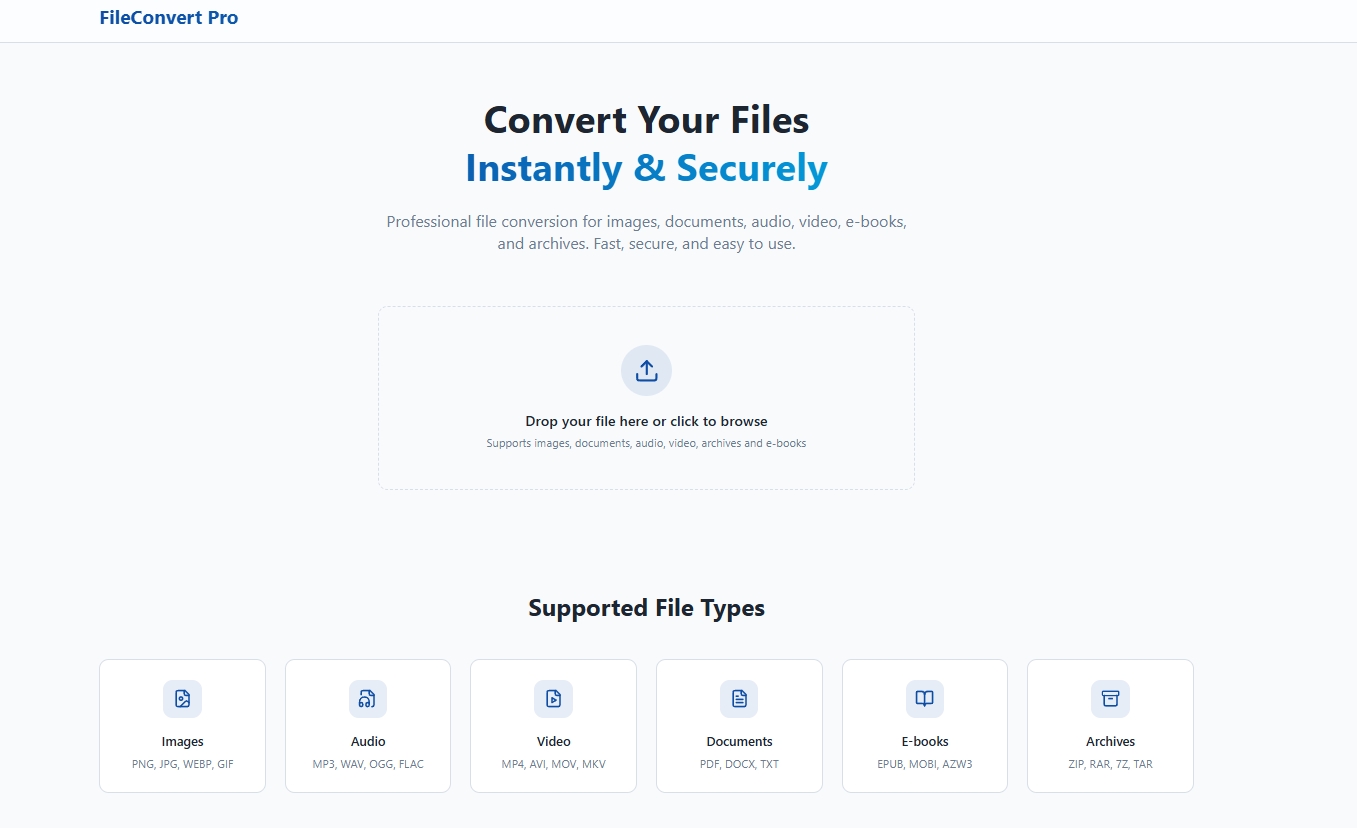
Task: Select the E-books card label
Action: (924, 742)
